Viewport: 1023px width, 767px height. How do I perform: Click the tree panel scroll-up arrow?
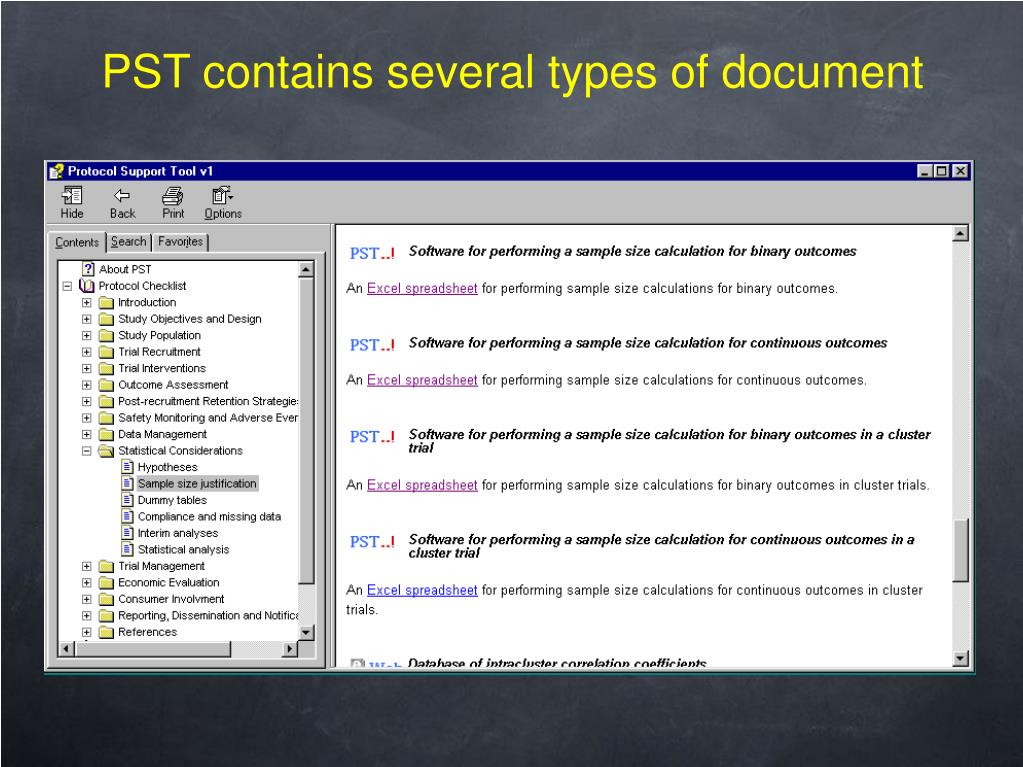tap(306, 269)
